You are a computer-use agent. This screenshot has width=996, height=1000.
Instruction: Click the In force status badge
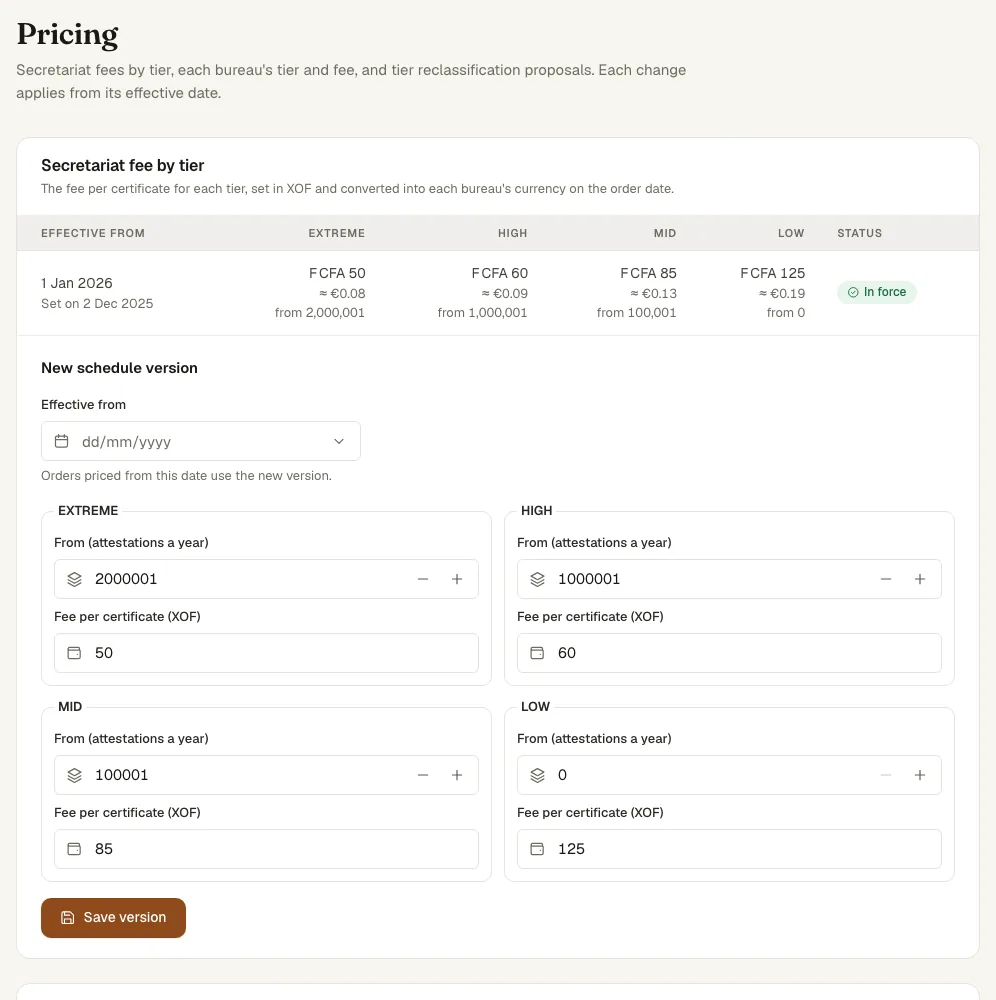tap(877, 292)
